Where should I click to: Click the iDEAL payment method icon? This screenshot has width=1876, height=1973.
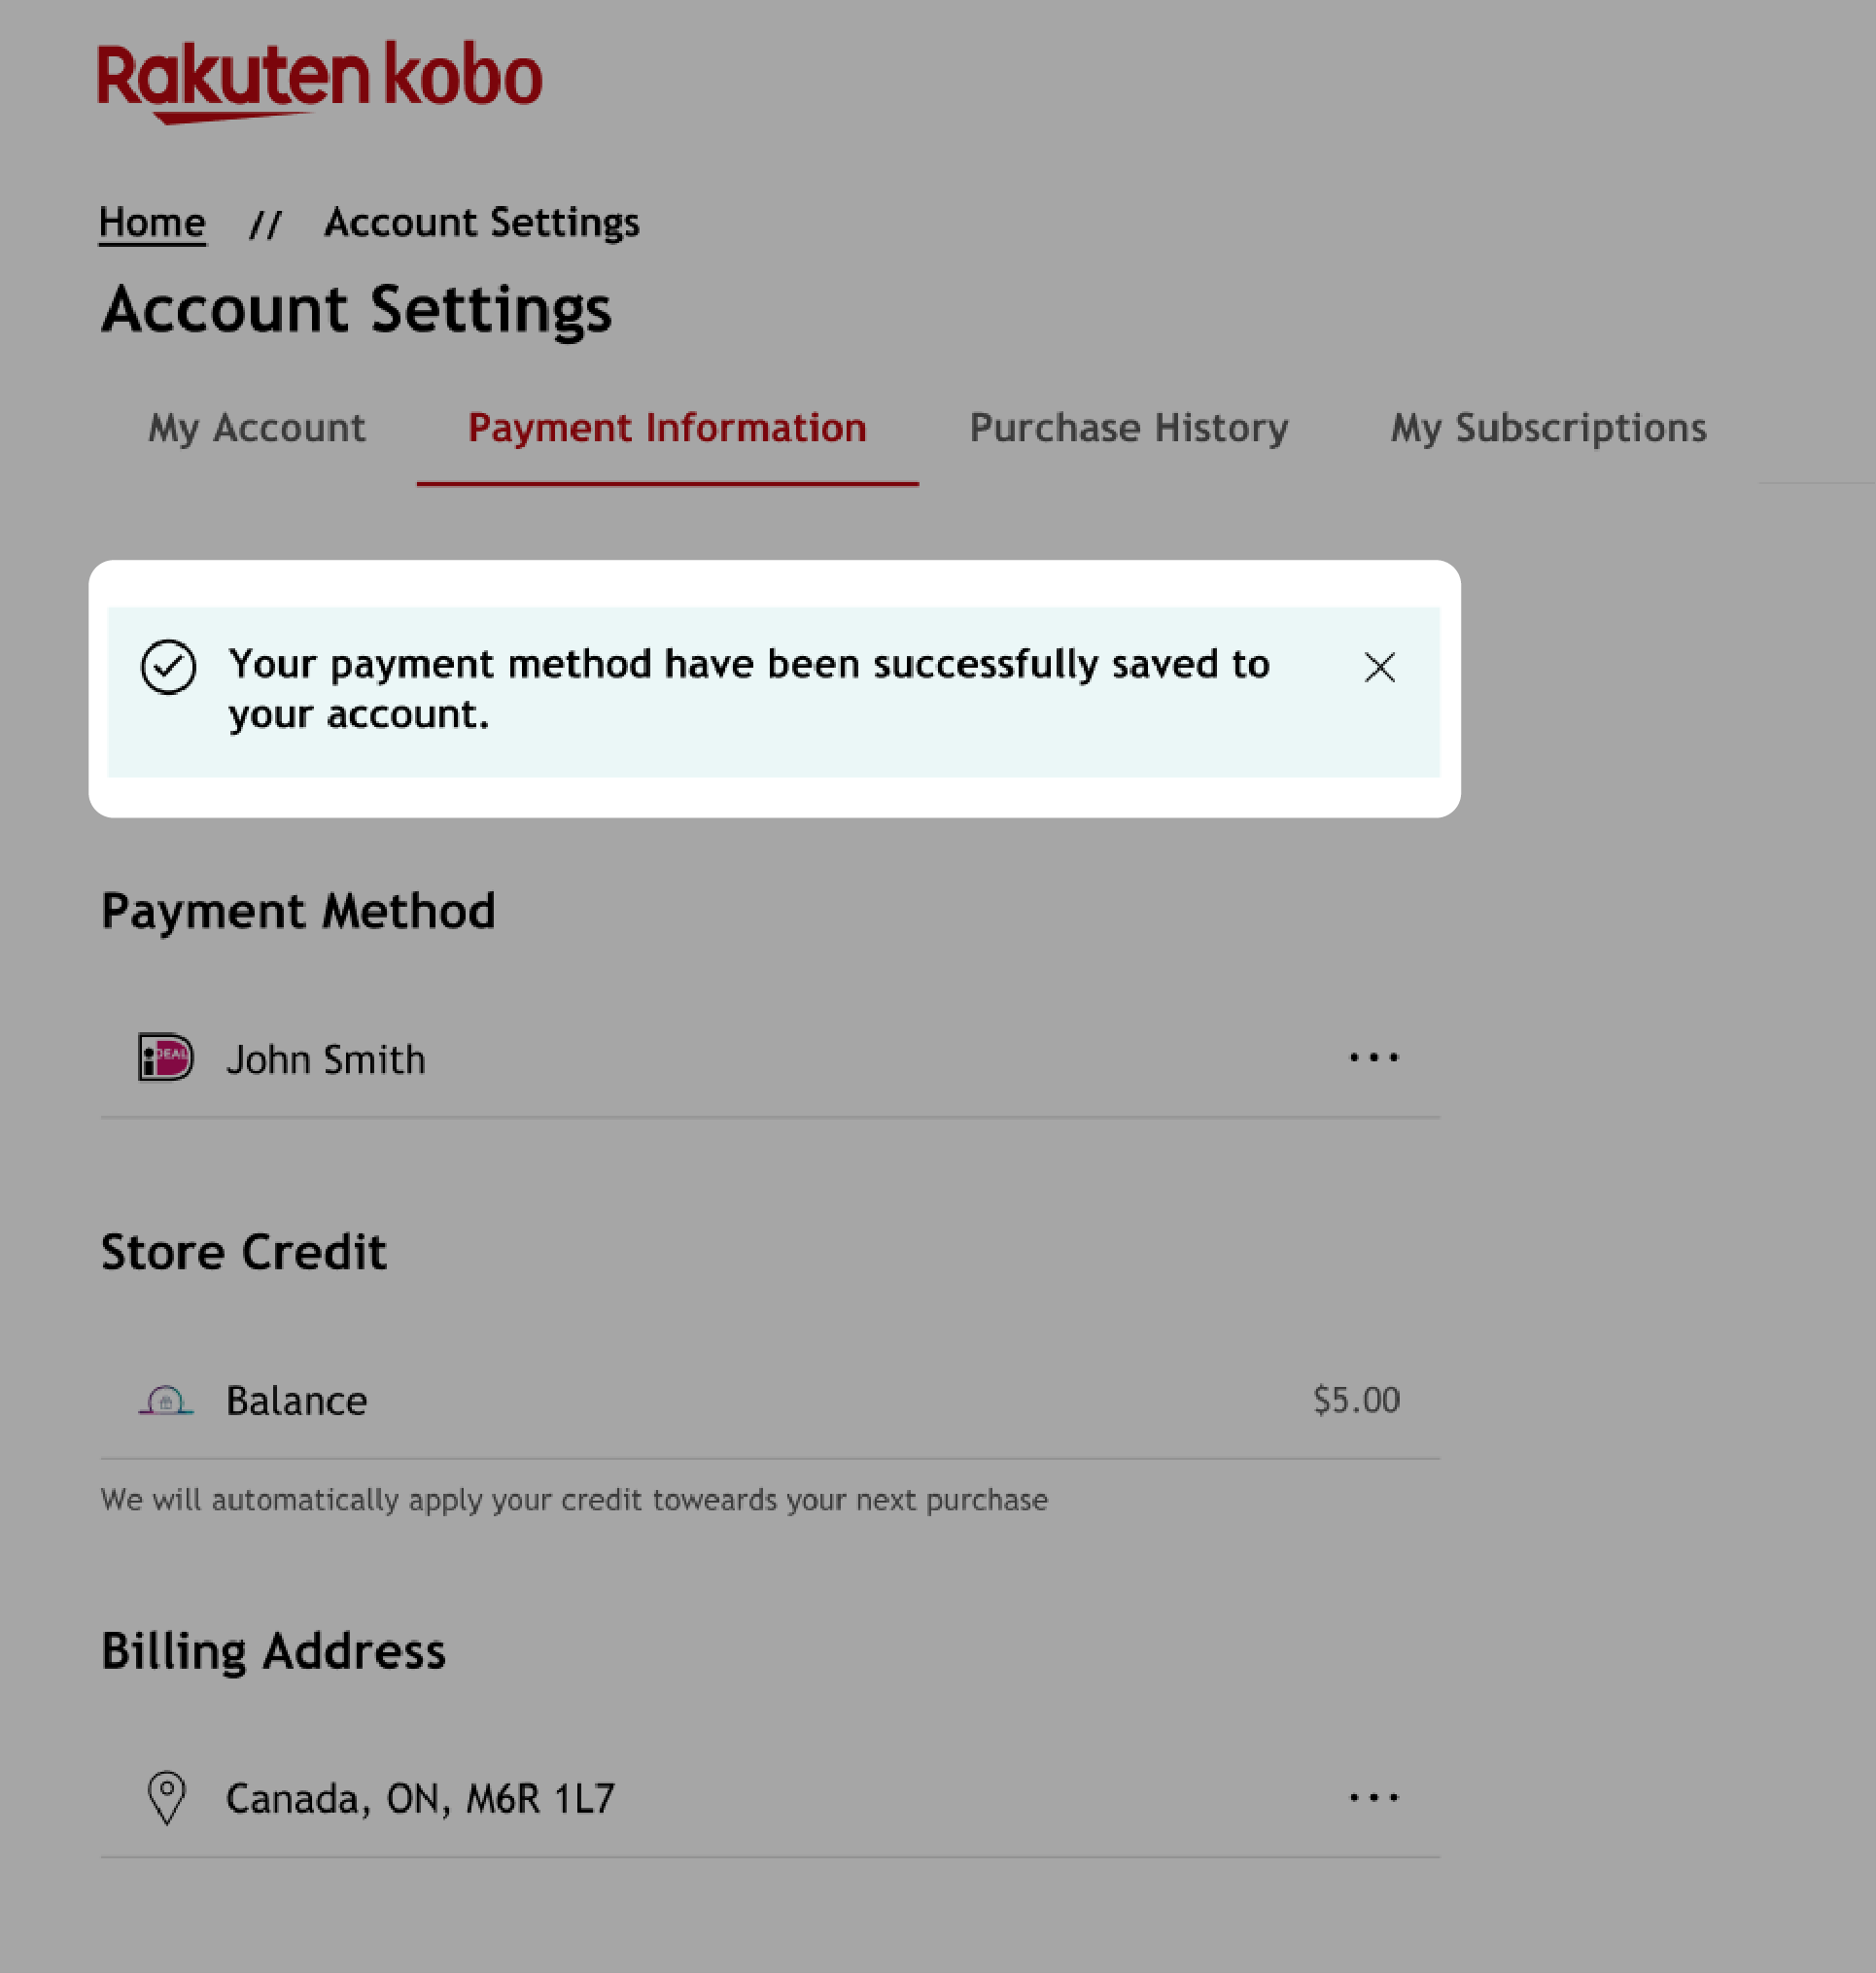[x=167, y=1057]
